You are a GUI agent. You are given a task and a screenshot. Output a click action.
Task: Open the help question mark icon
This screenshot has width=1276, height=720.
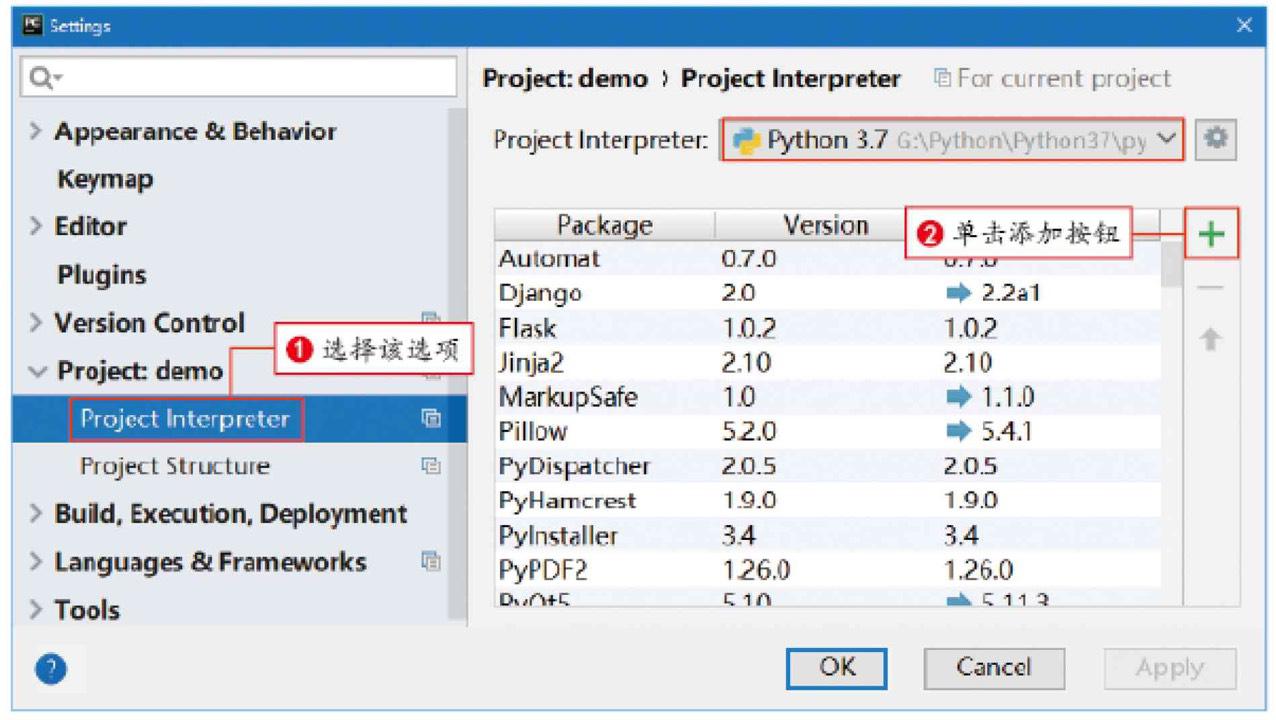coord(51,669)
